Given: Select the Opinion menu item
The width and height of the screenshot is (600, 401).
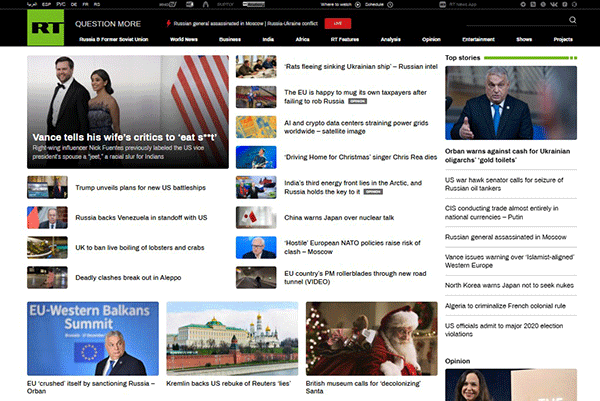Looking at the screenshot, I should click(431, 39).
